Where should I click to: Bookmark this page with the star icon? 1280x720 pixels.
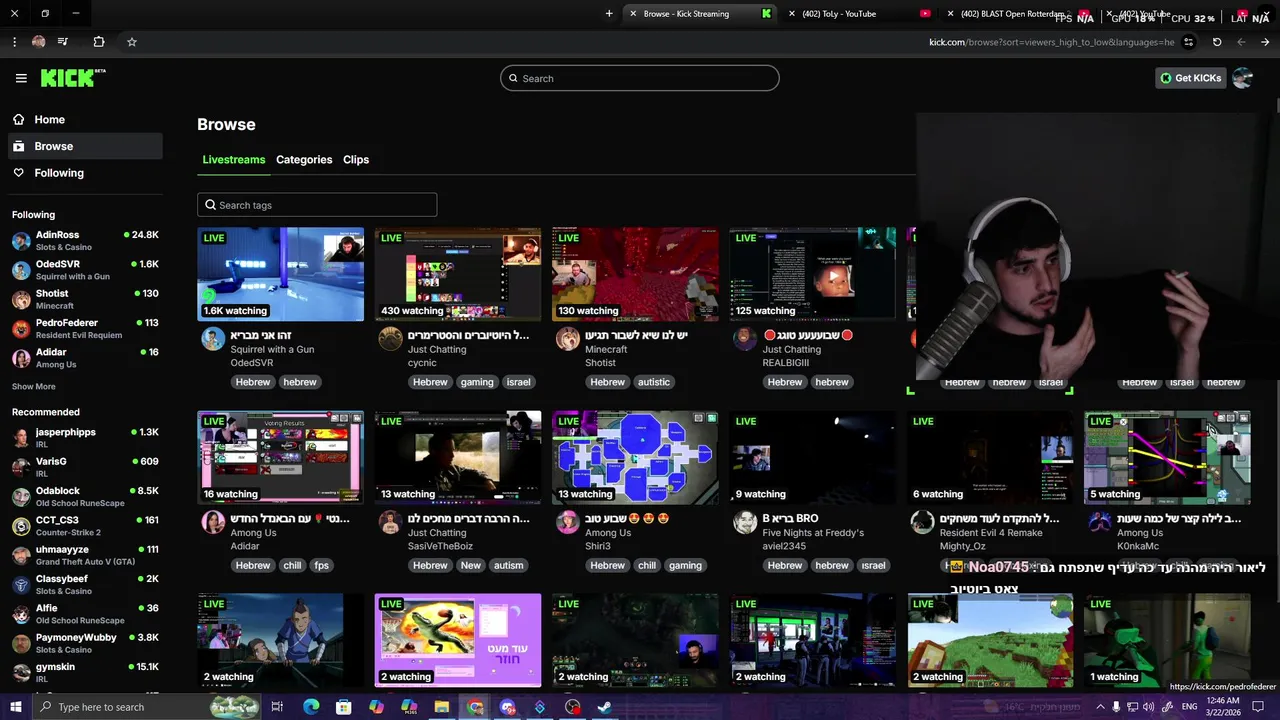click(131, 42)
